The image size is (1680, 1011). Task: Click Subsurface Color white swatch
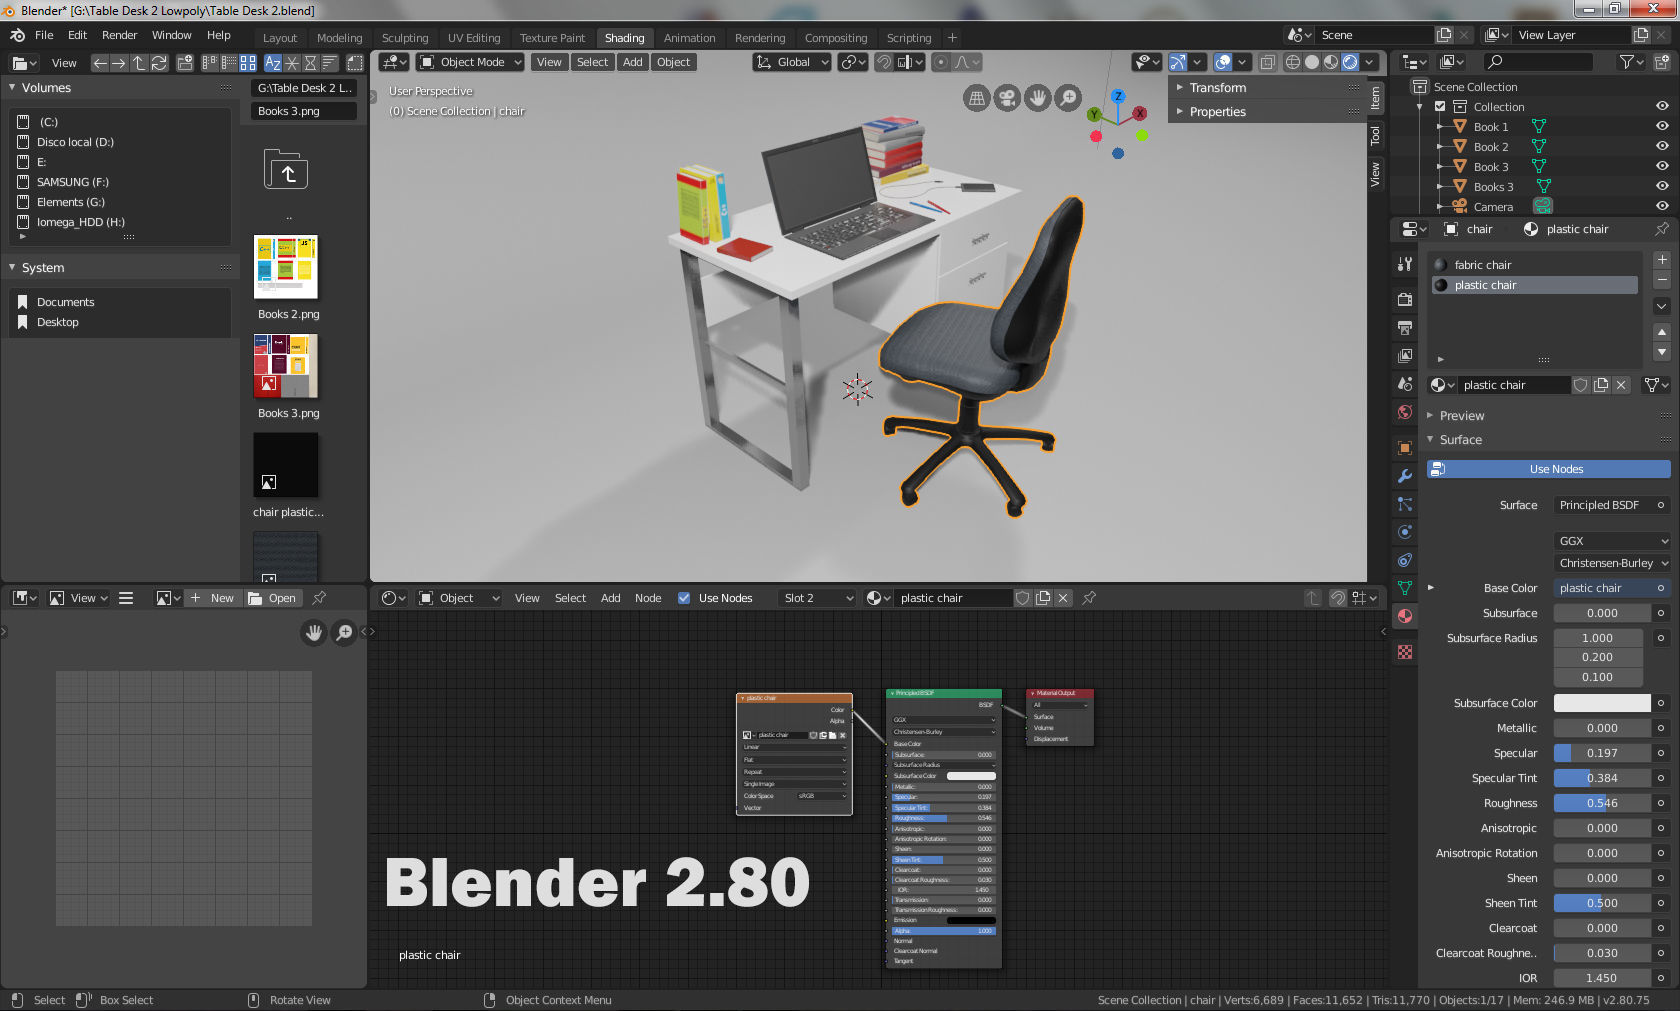(1602, 703)
